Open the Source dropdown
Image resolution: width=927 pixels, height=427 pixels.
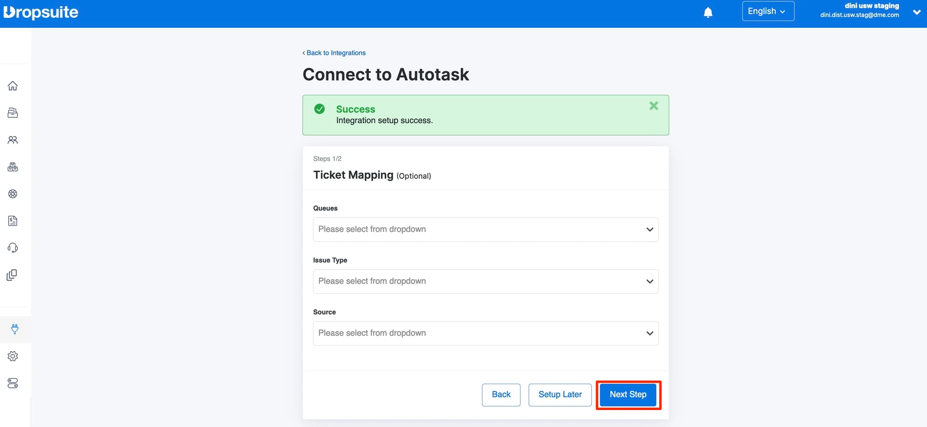pos(485,333)
